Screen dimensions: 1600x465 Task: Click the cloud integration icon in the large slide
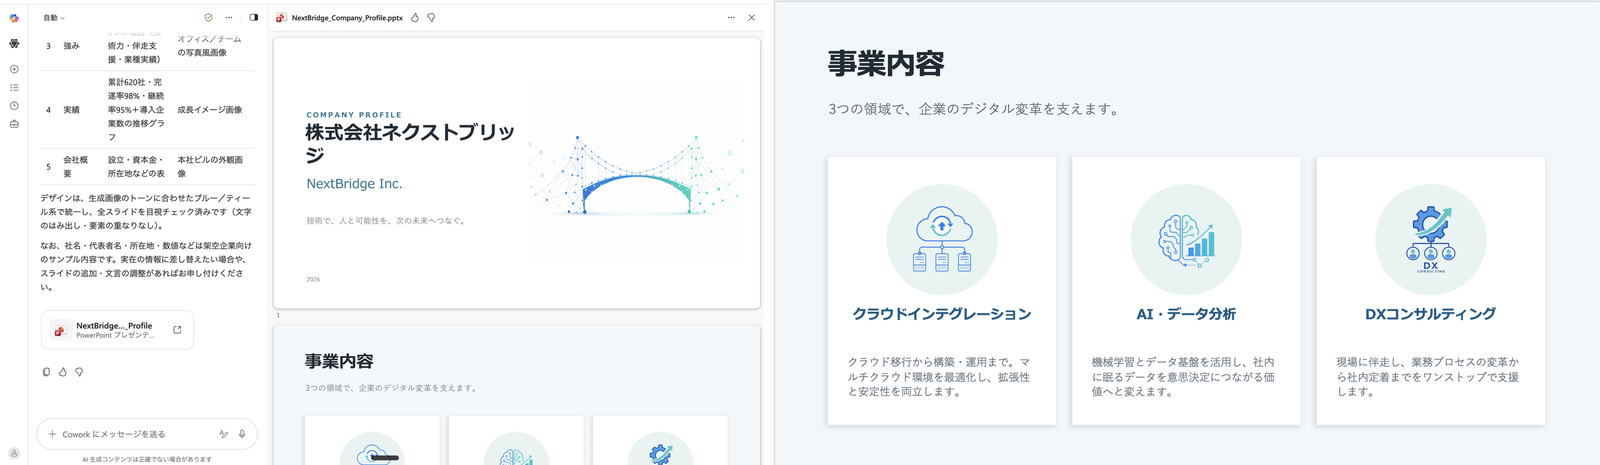point(942,239)
